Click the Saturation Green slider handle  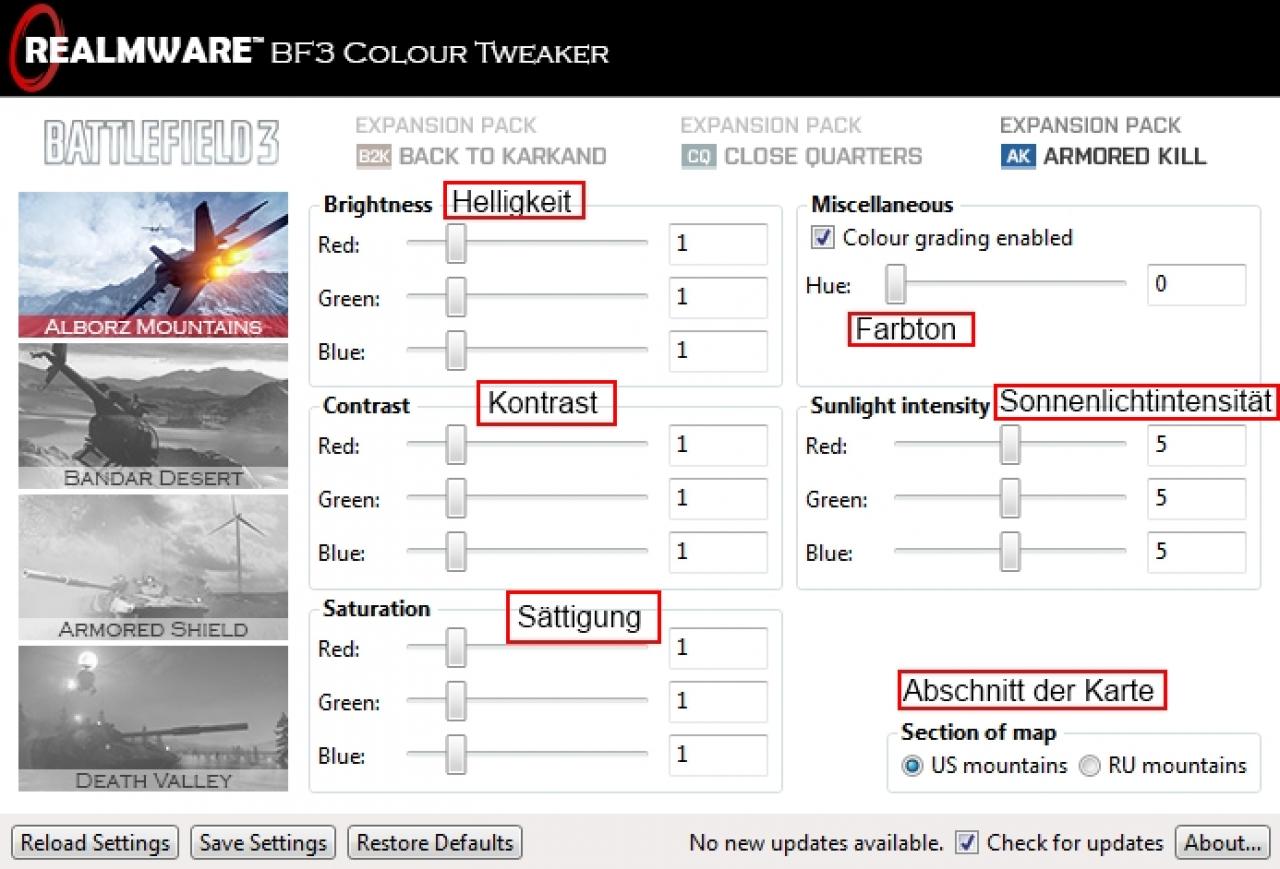point(456,702)
